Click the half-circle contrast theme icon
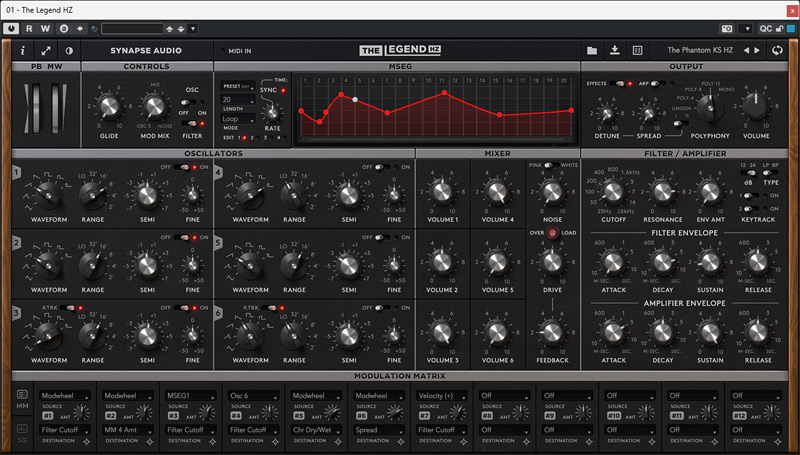 click(69, 50)
